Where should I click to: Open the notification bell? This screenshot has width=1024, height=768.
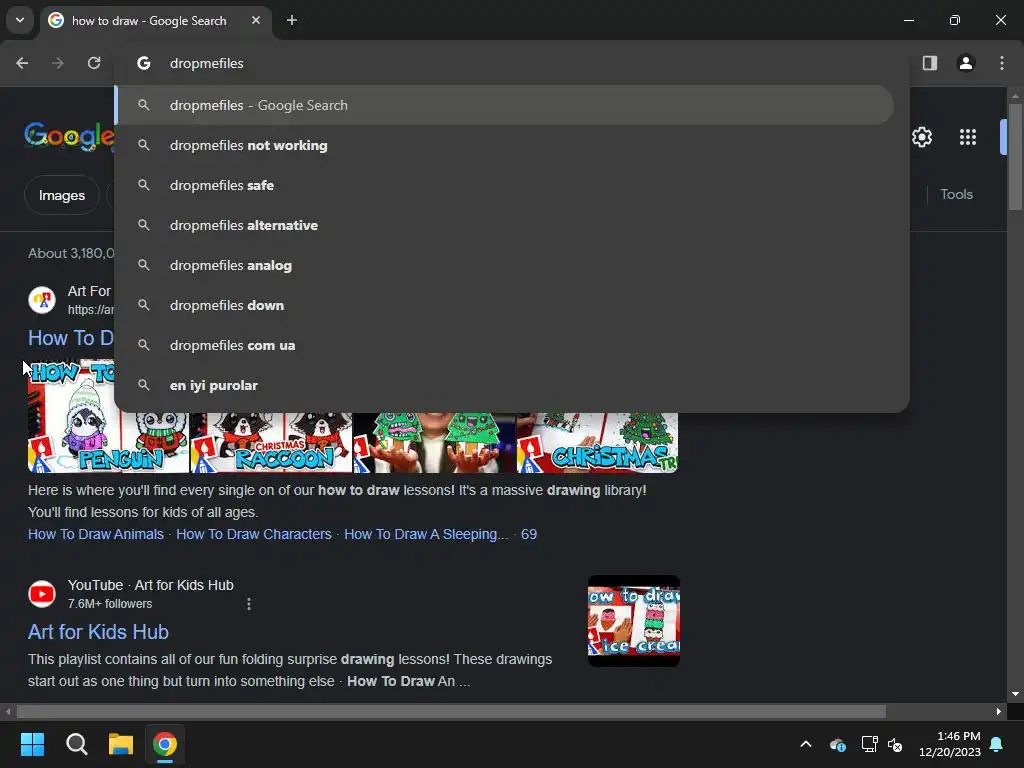(x=997, y=744)
